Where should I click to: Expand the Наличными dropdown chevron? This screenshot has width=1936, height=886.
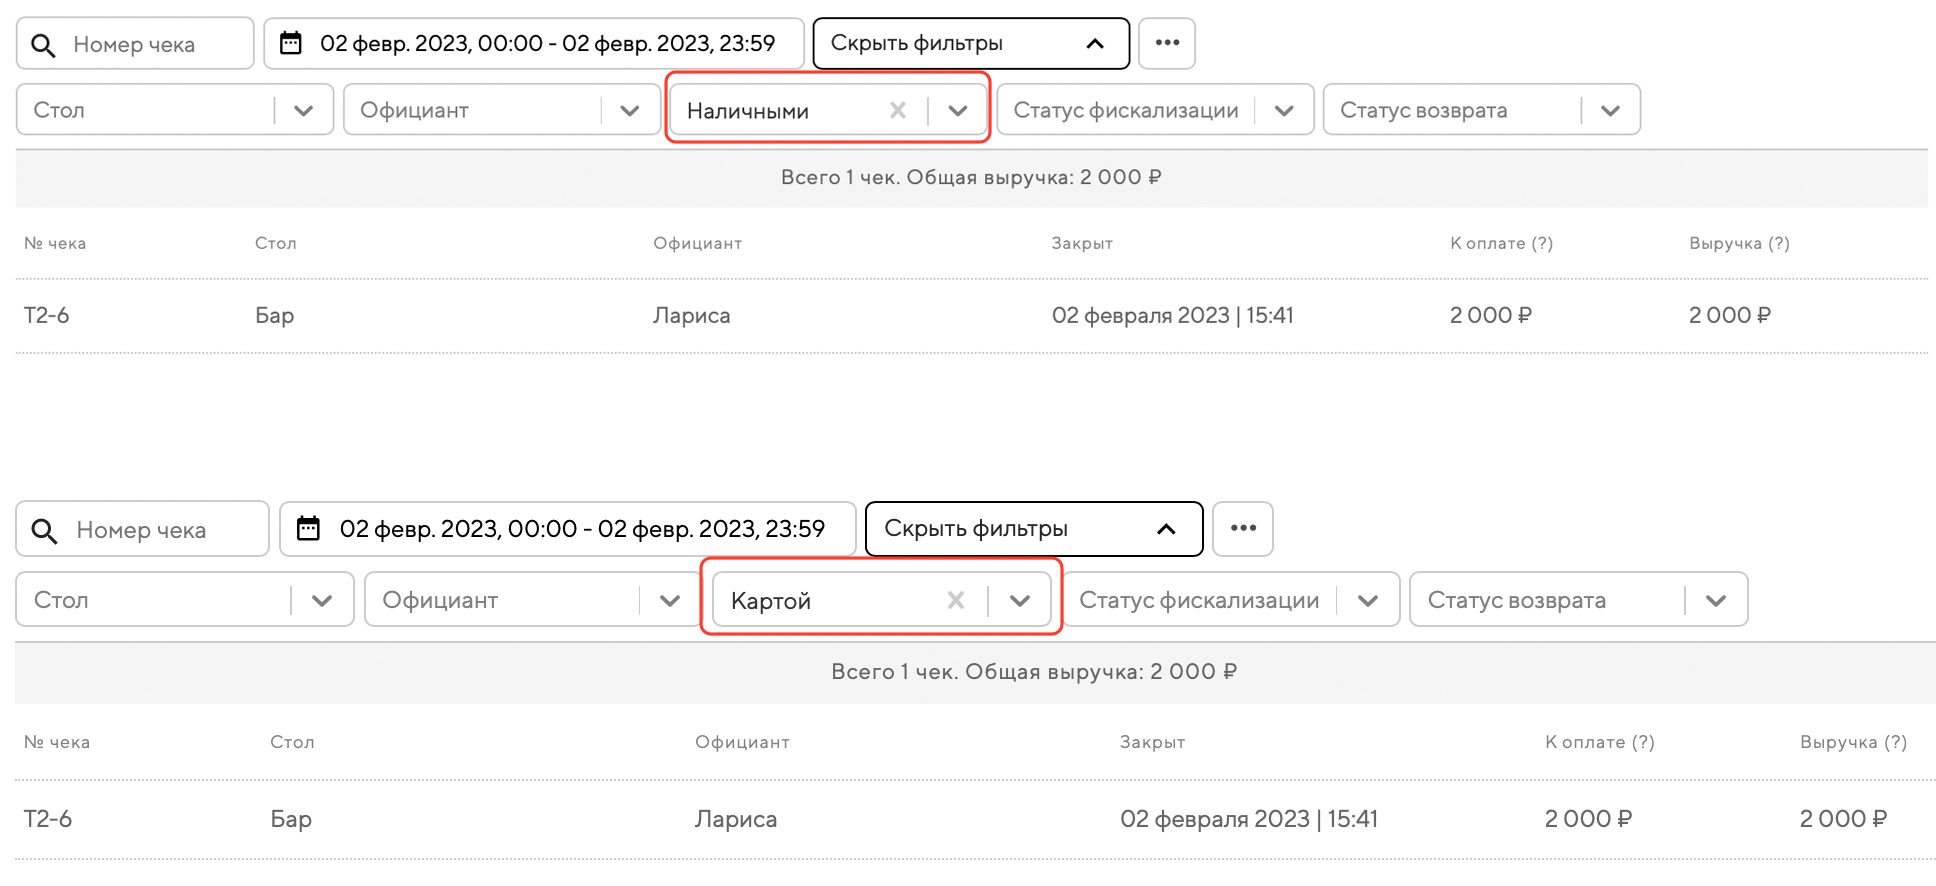pos(957,110)
